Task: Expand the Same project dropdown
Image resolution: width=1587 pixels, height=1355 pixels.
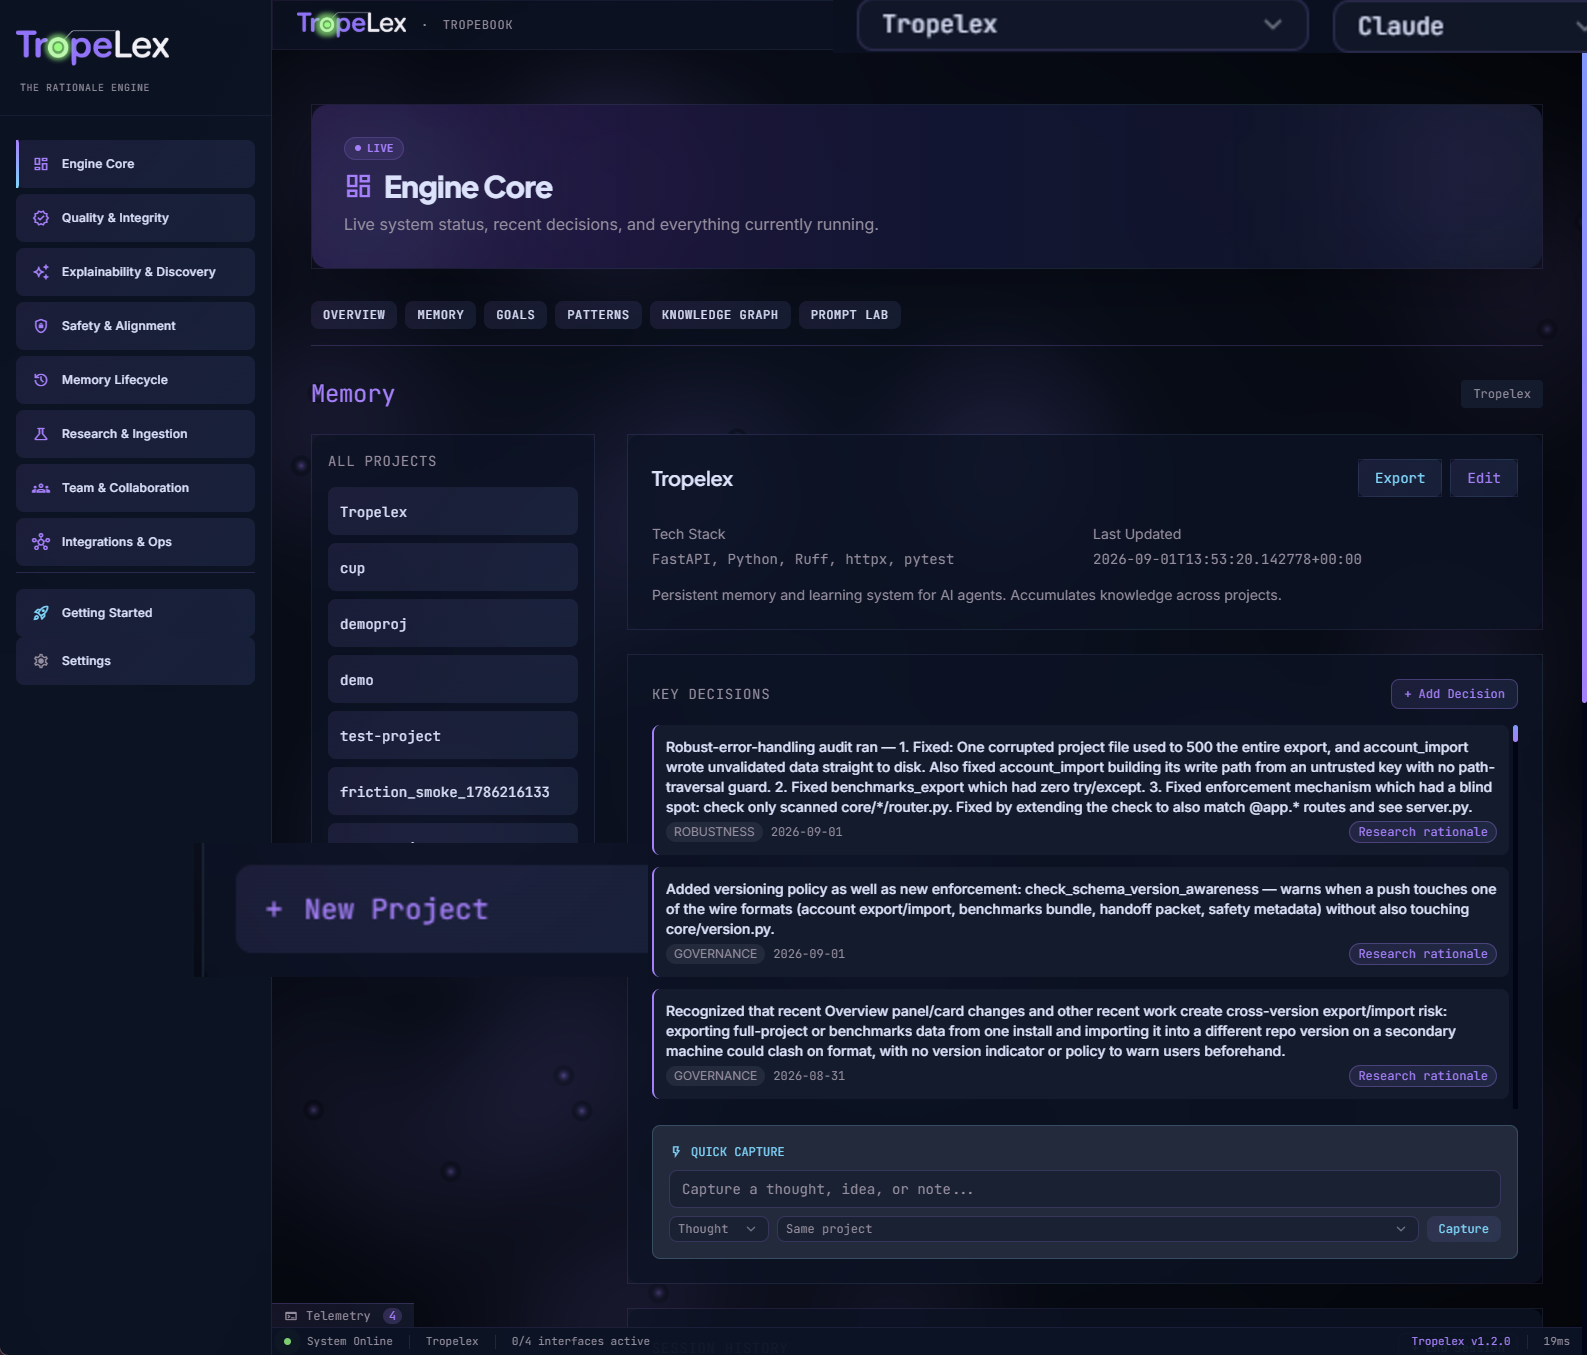Action: [x=1097, y=1229]
